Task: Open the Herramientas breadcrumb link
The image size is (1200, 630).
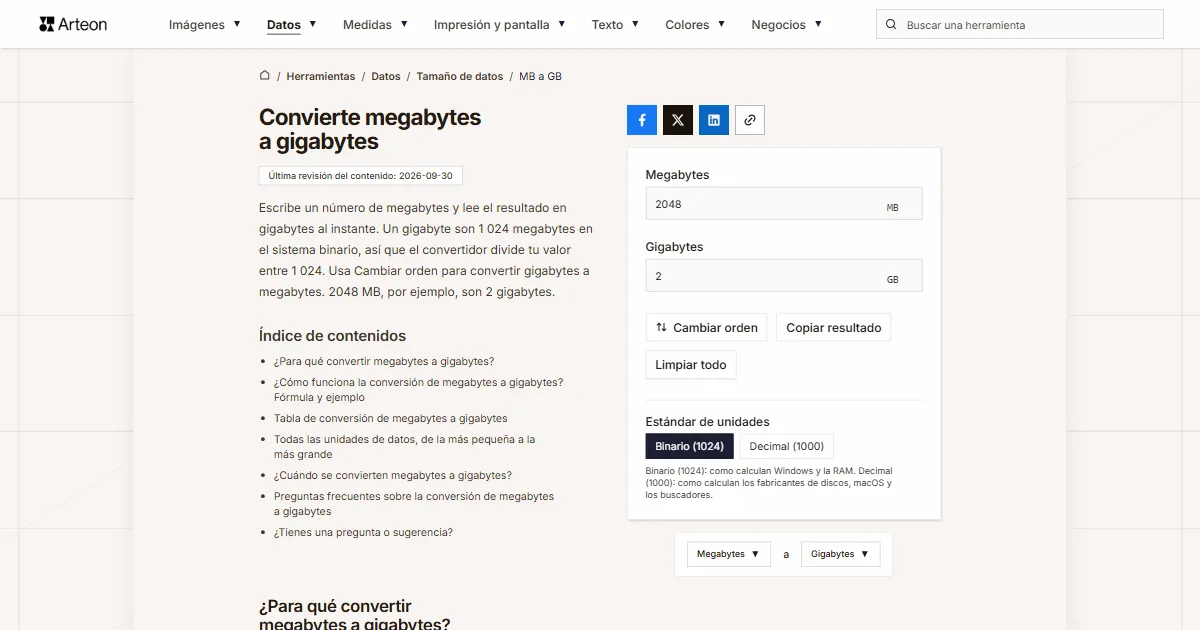Action: (x=321, y=76)
